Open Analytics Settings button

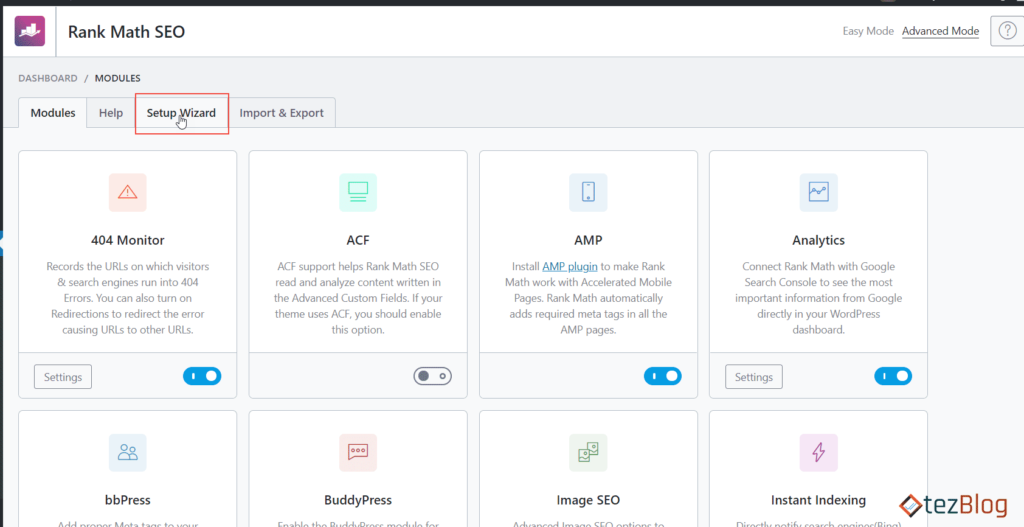754,377
